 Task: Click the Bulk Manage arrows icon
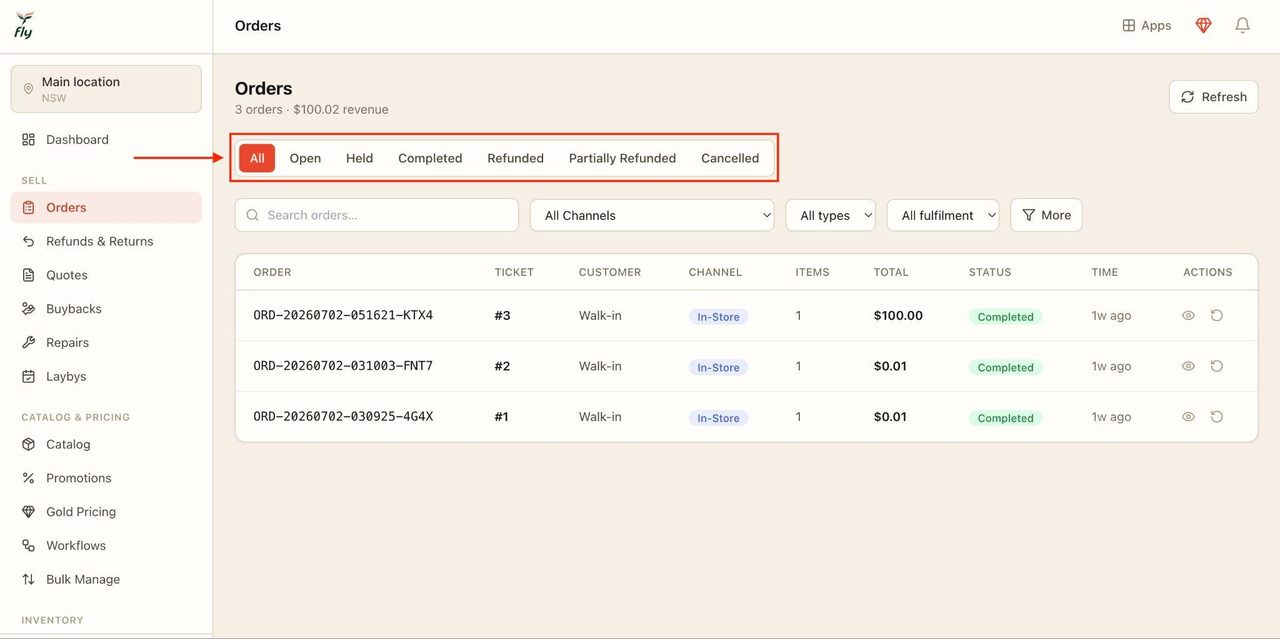tap(28, 580)
